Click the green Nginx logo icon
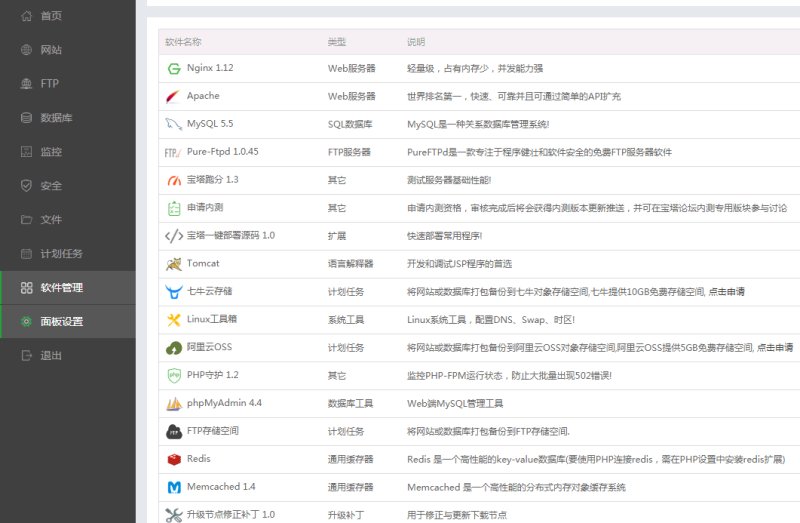This screenshot has width=800, height=523. coord(174,68)
